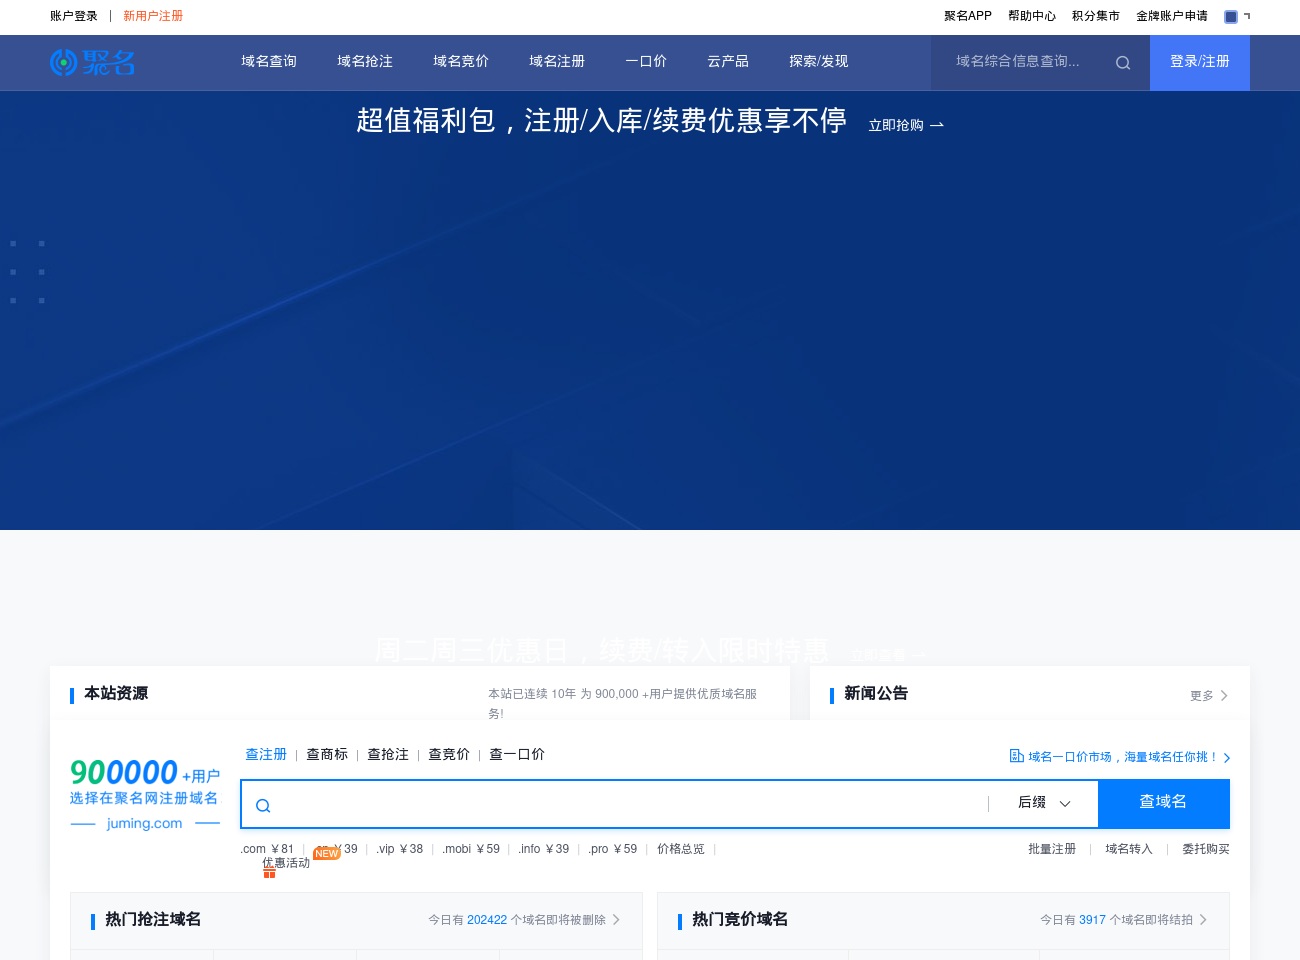Open the 一口价 menu
Screen dimensions: 1300x960
646,61
